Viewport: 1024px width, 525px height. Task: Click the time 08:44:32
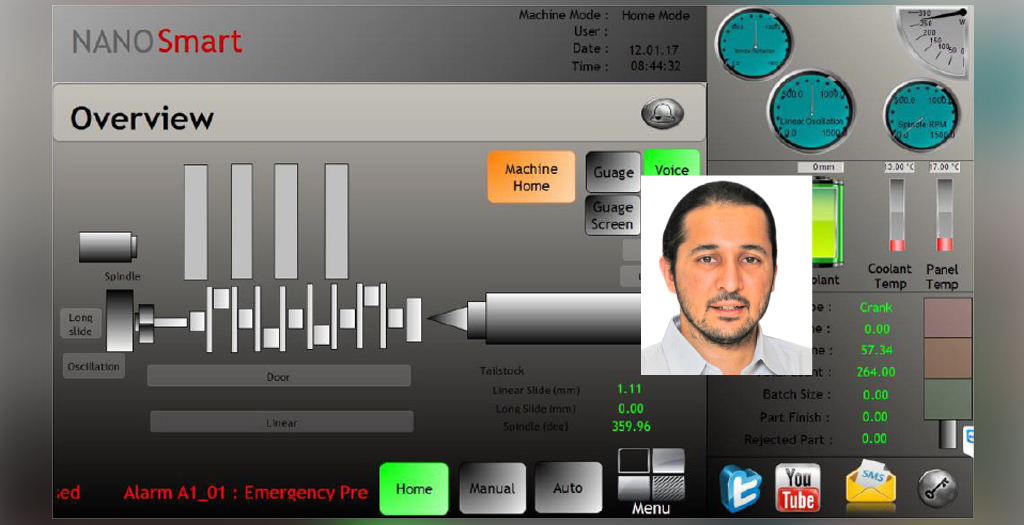[656, 66]
